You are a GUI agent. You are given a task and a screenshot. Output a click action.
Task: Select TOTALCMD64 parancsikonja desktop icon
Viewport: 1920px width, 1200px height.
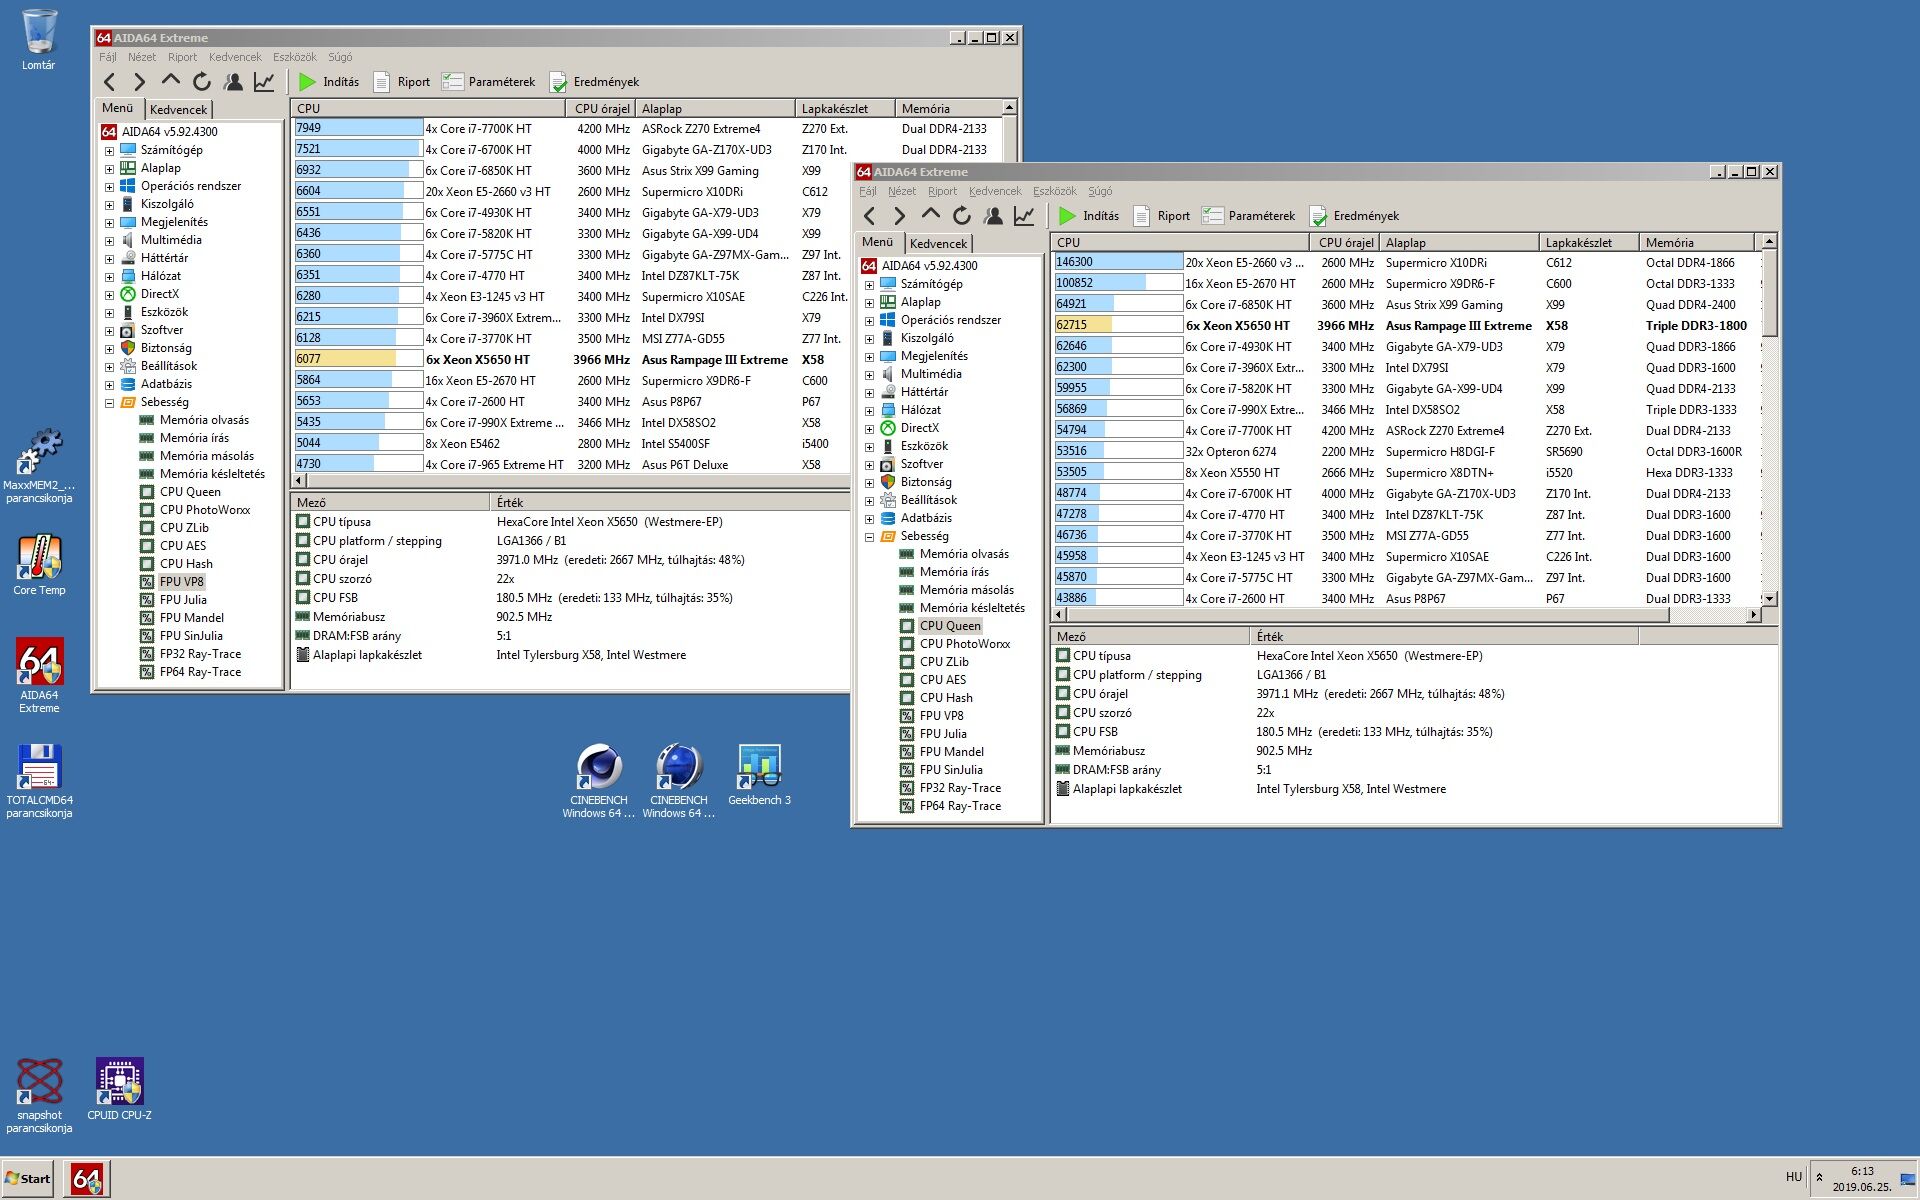(39, 782)
